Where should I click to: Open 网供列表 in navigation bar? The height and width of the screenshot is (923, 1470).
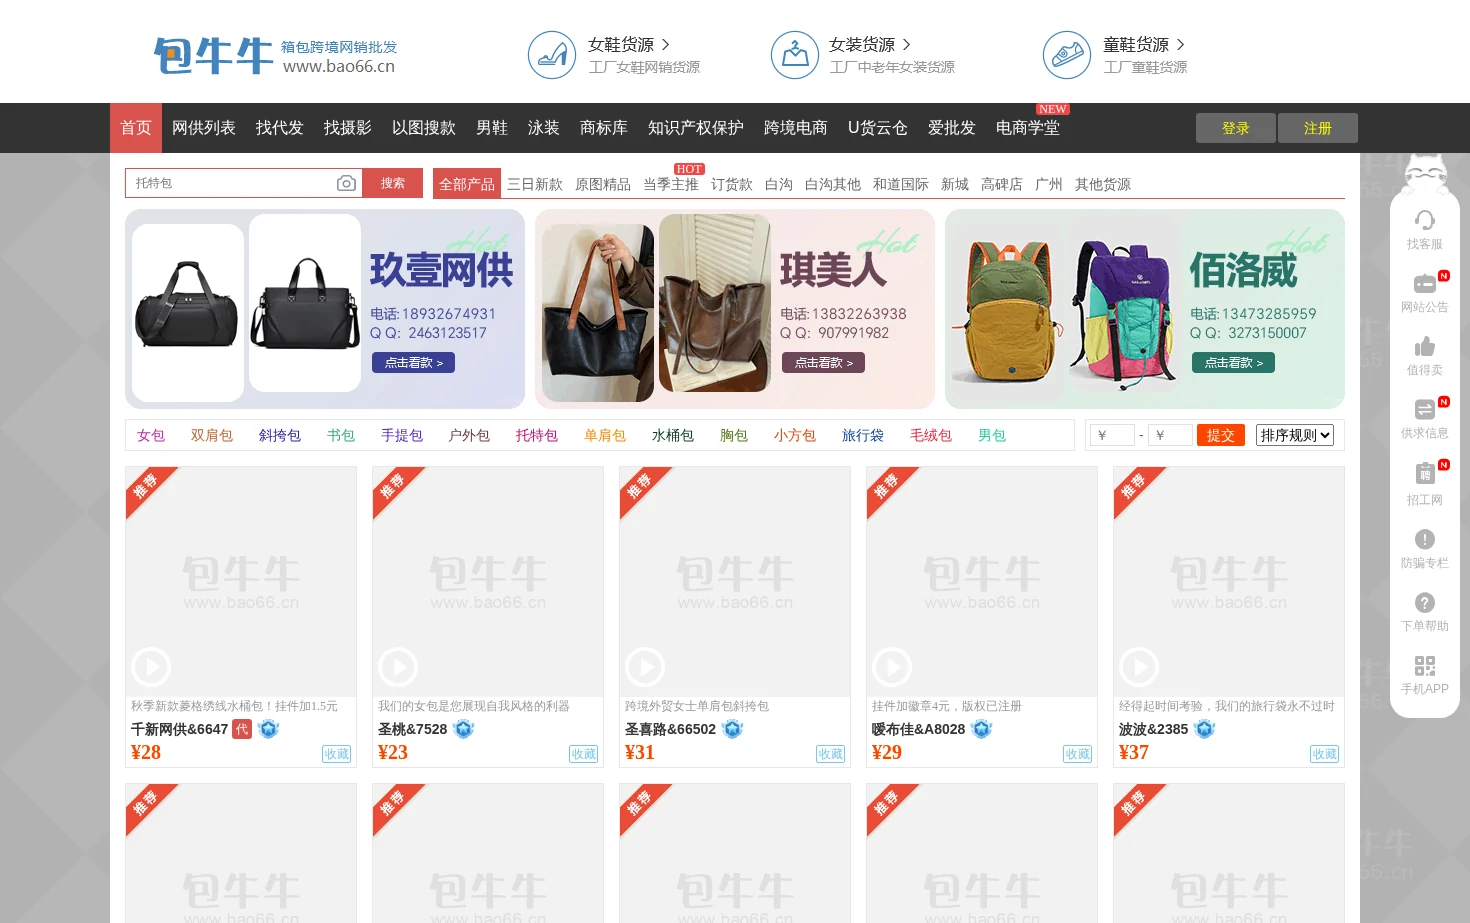tap(204, 128)
